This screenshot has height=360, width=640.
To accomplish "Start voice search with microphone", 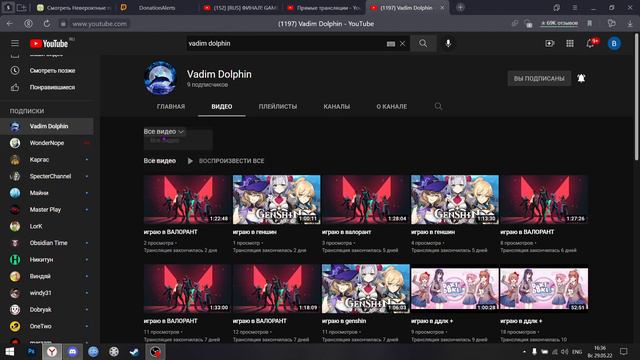I will pyautogui.click(x=448, y=43).
